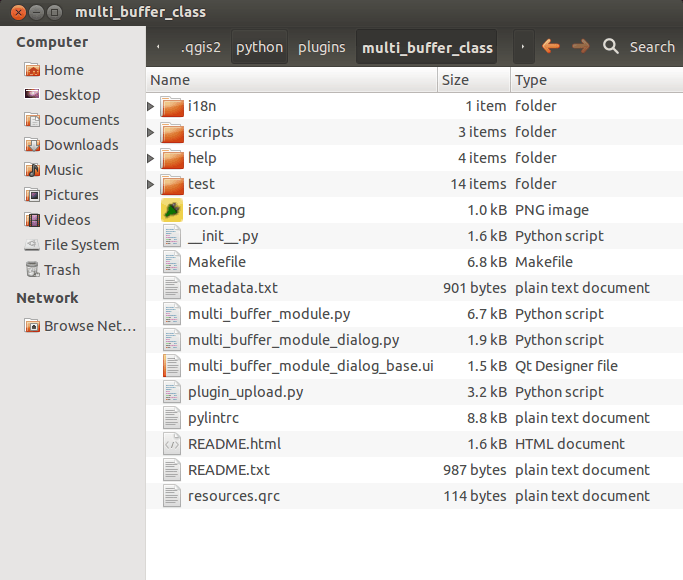This screenshot has width=683, height=580.
Task: Click the __init__.py file icon
Action: [x=172, y=236]
